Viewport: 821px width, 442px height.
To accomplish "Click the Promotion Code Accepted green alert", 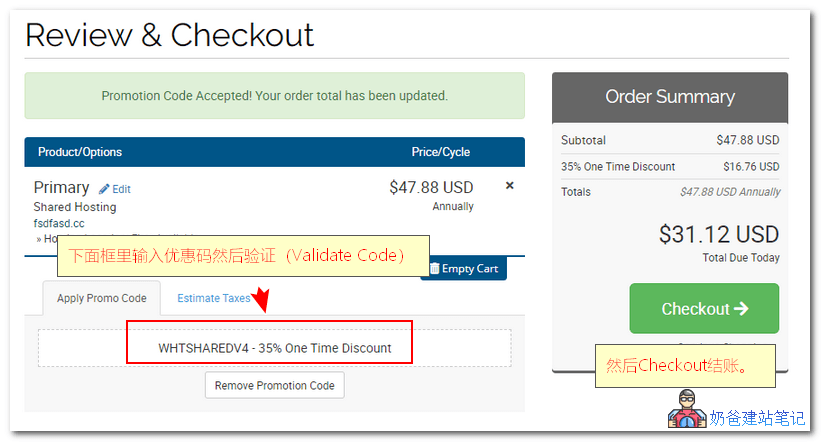I will click(x=274, y=96).
